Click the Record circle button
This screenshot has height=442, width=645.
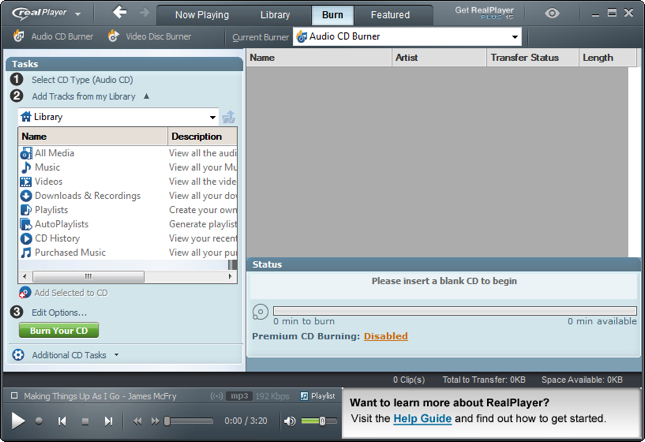click(x=39, y=421)
